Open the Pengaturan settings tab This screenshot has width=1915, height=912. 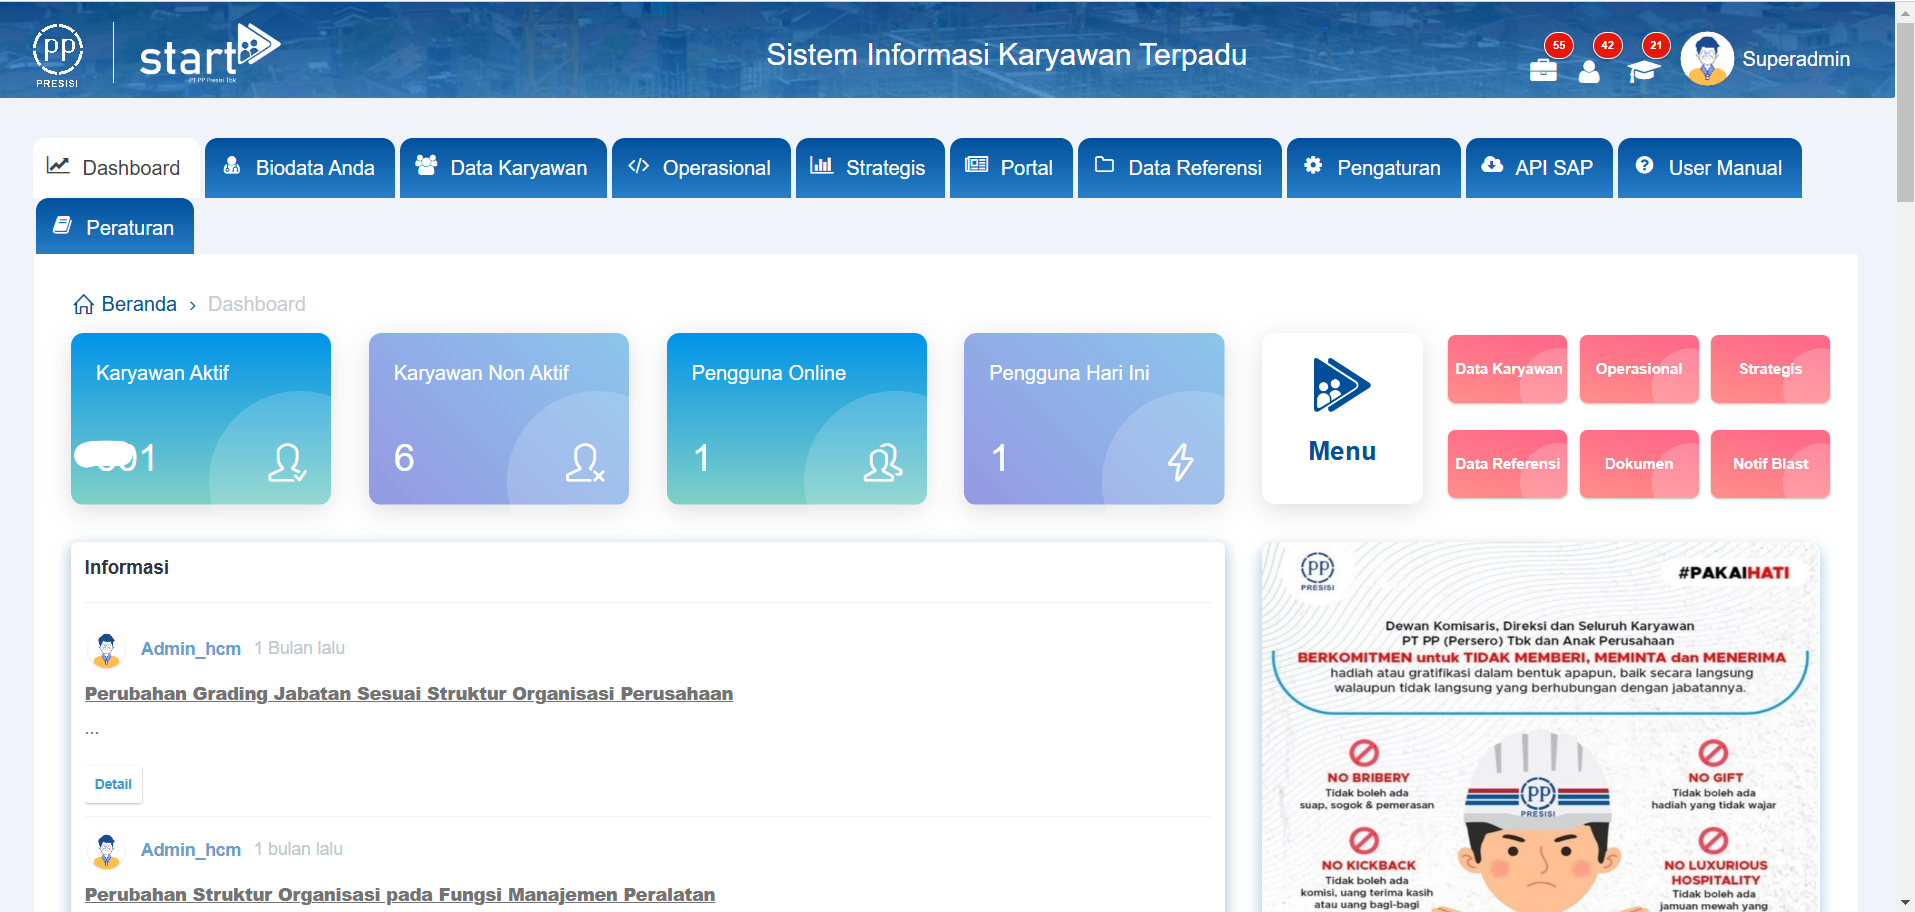[1373, 168]
